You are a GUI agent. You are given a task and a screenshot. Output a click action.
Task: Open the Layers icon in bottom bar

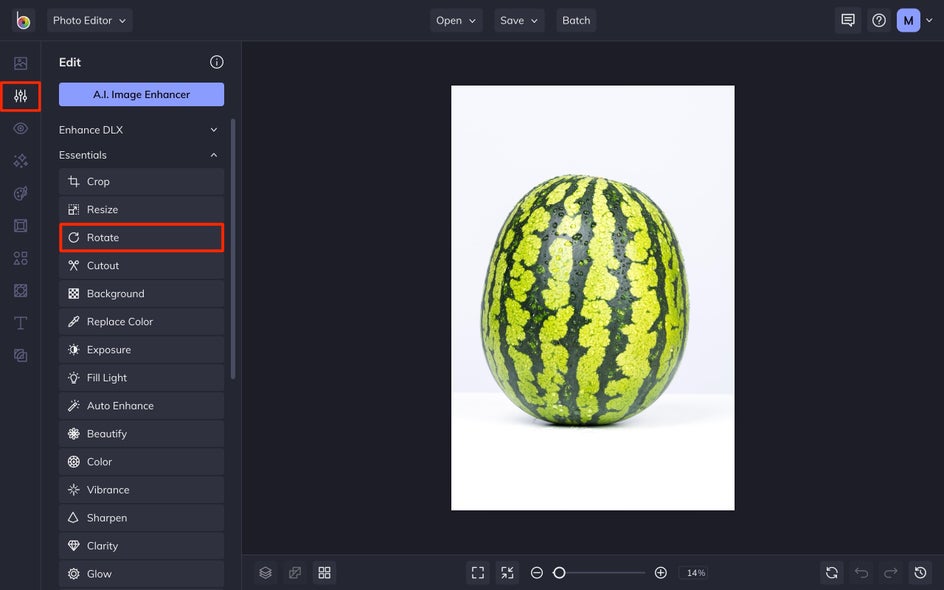pos(266,573)
